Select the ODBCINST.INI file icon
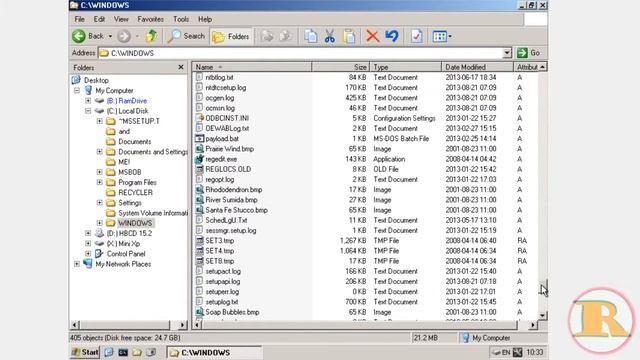Viewport: 640px width, 360px height. 199,118
